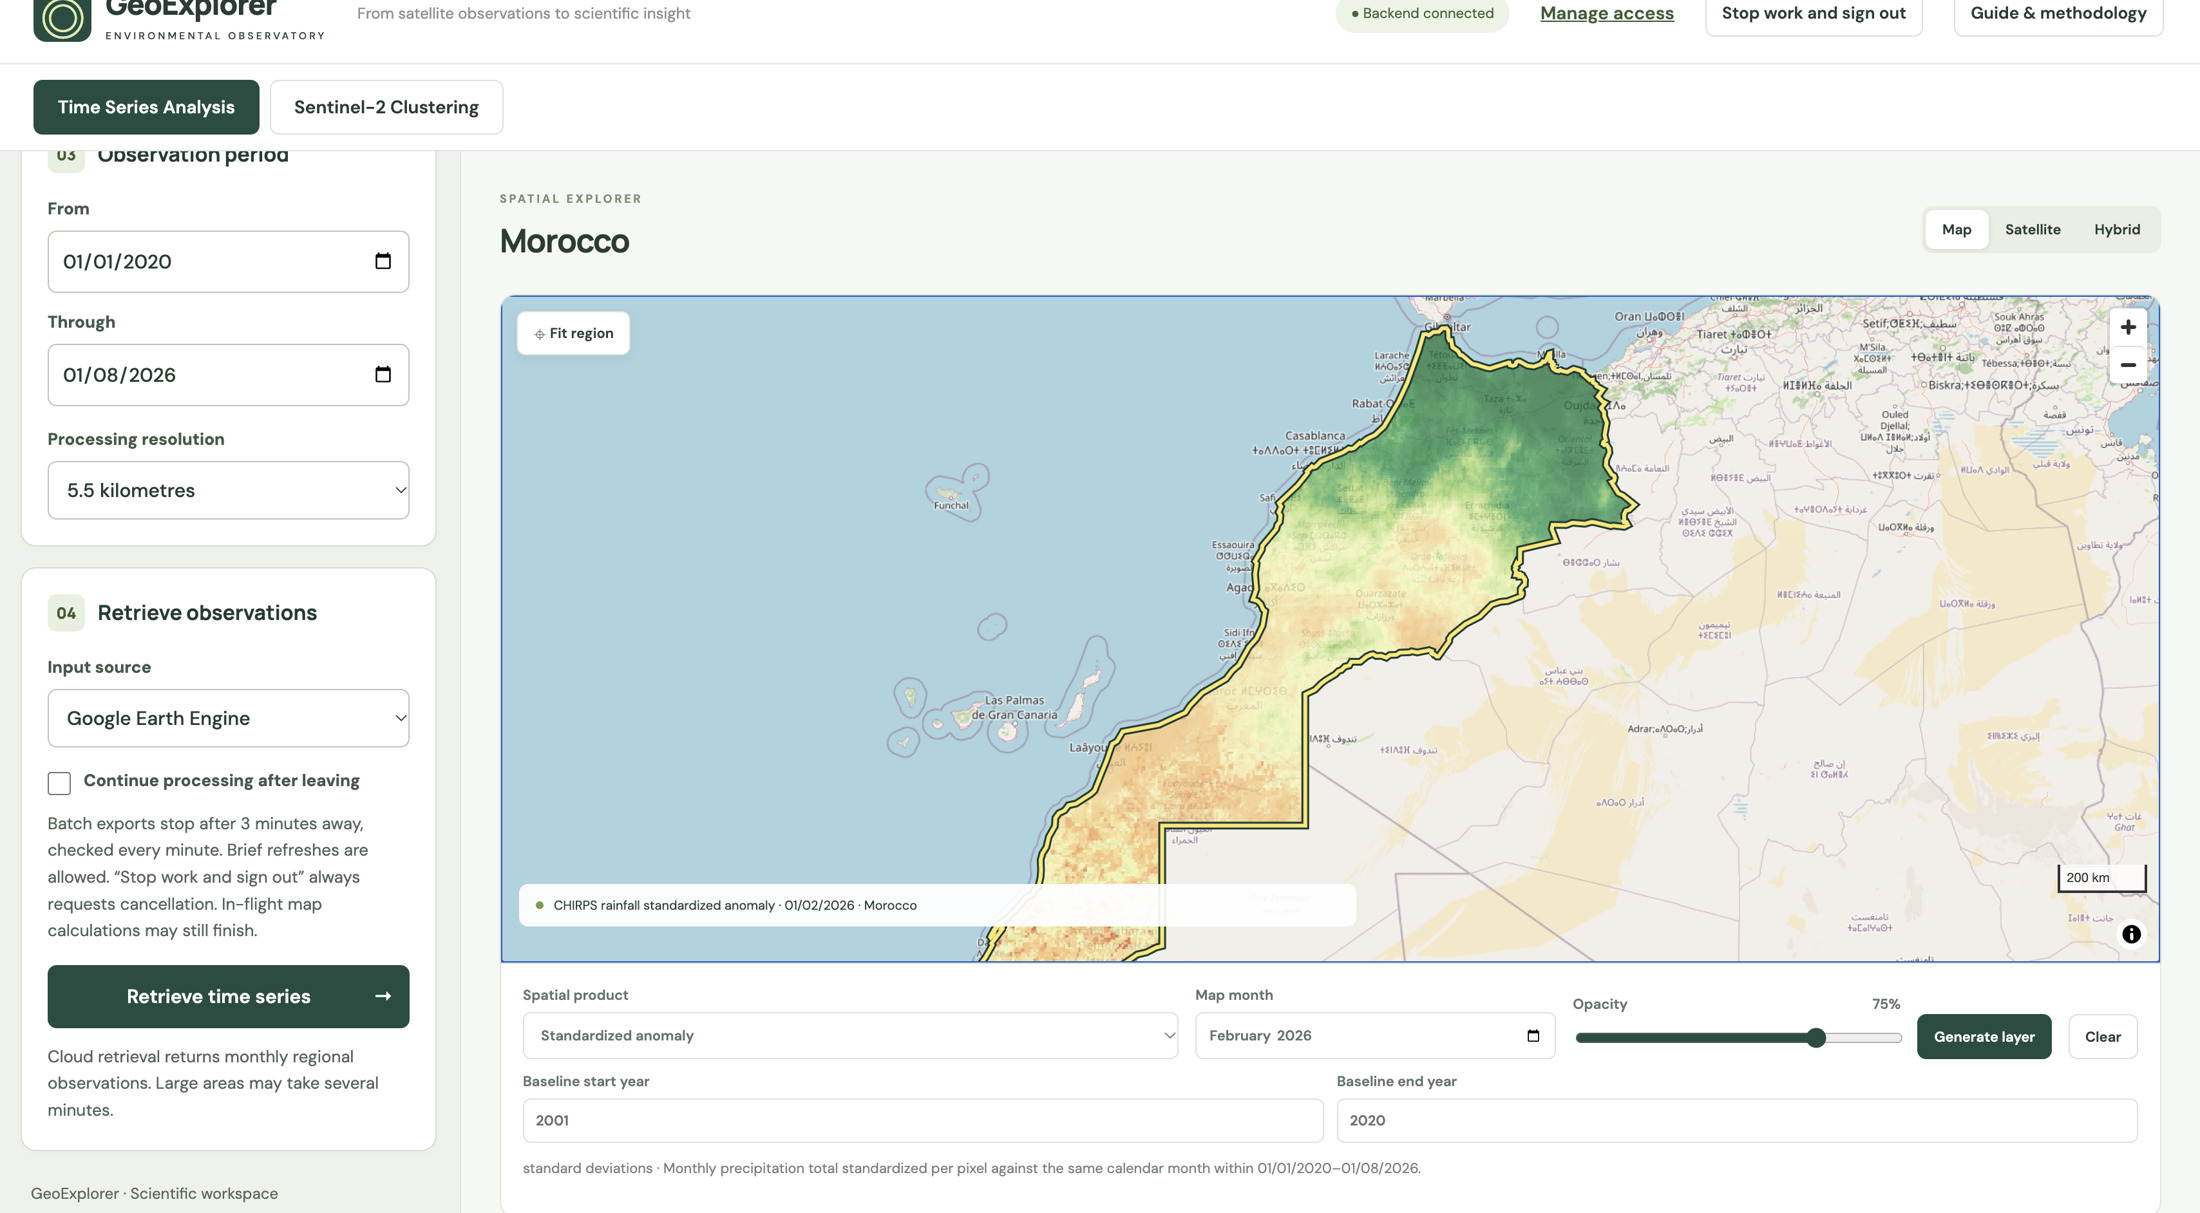
Task: Click the Map month February 2026 field
Action: point(1374,1035)
